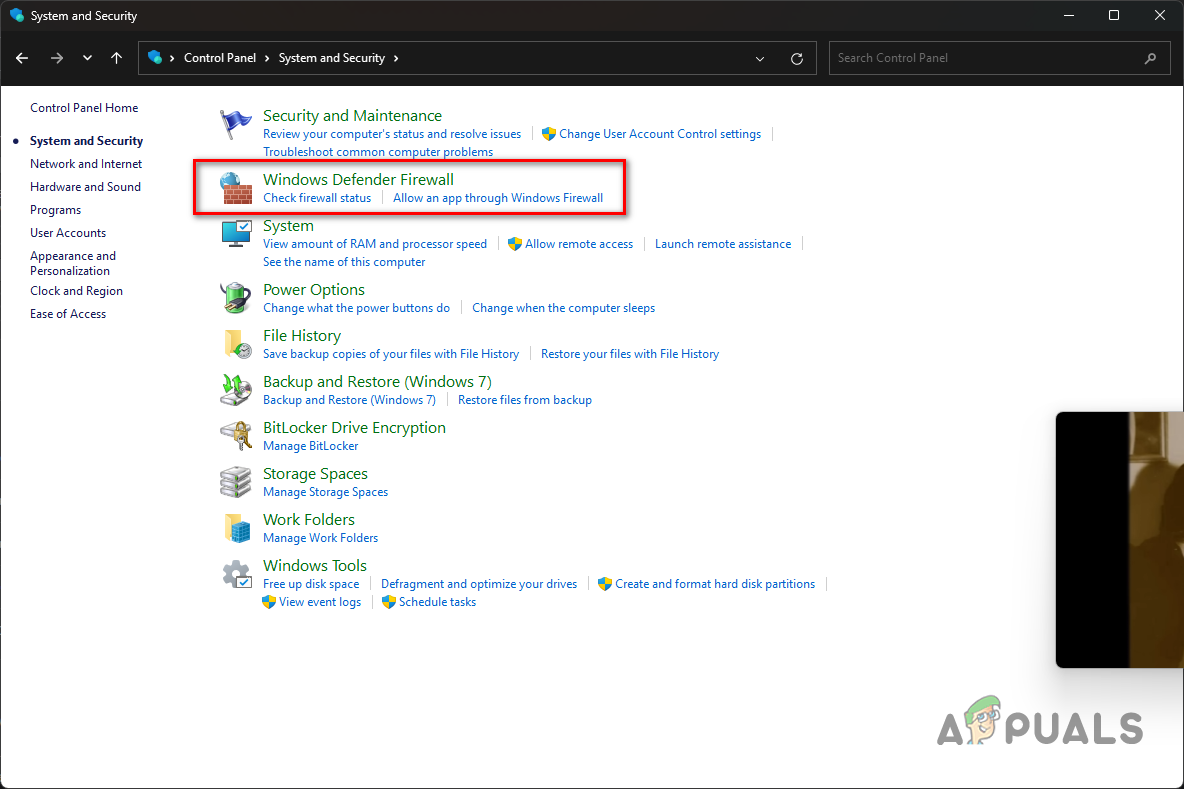Open Security and Maintenance via its flag icon
Viewport: 1184px width, 789px height.
click(236, 123)
